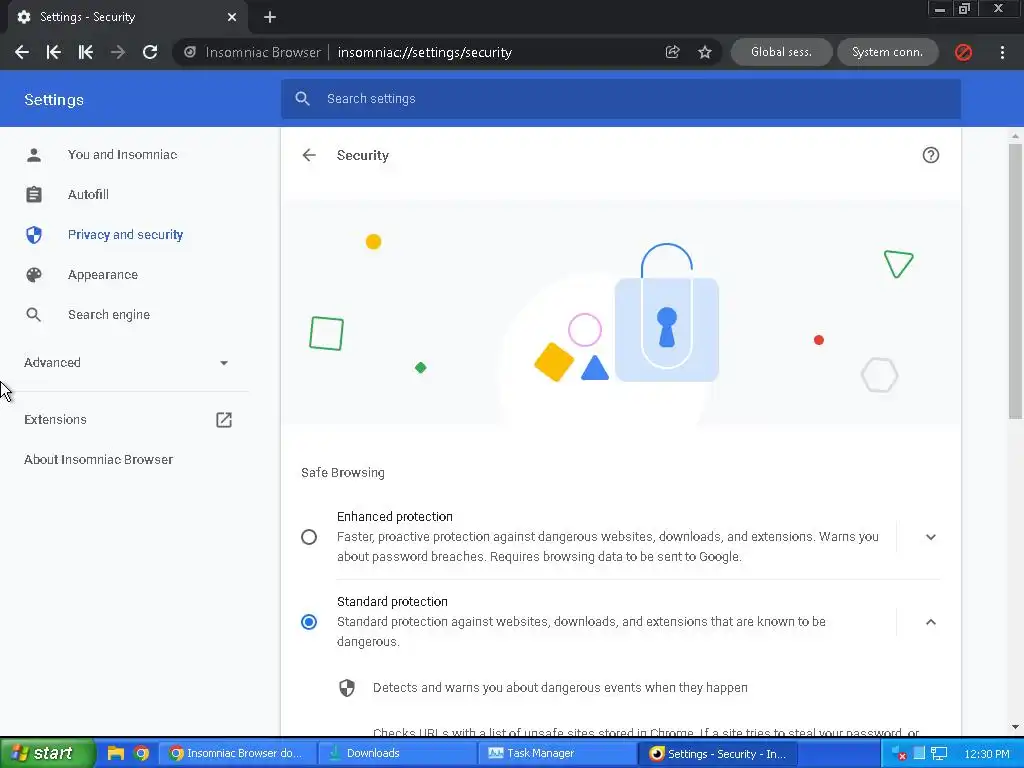Select the Standard protection radio button
The width and height of the screenshot is (1024, 768).
point(309,622)
